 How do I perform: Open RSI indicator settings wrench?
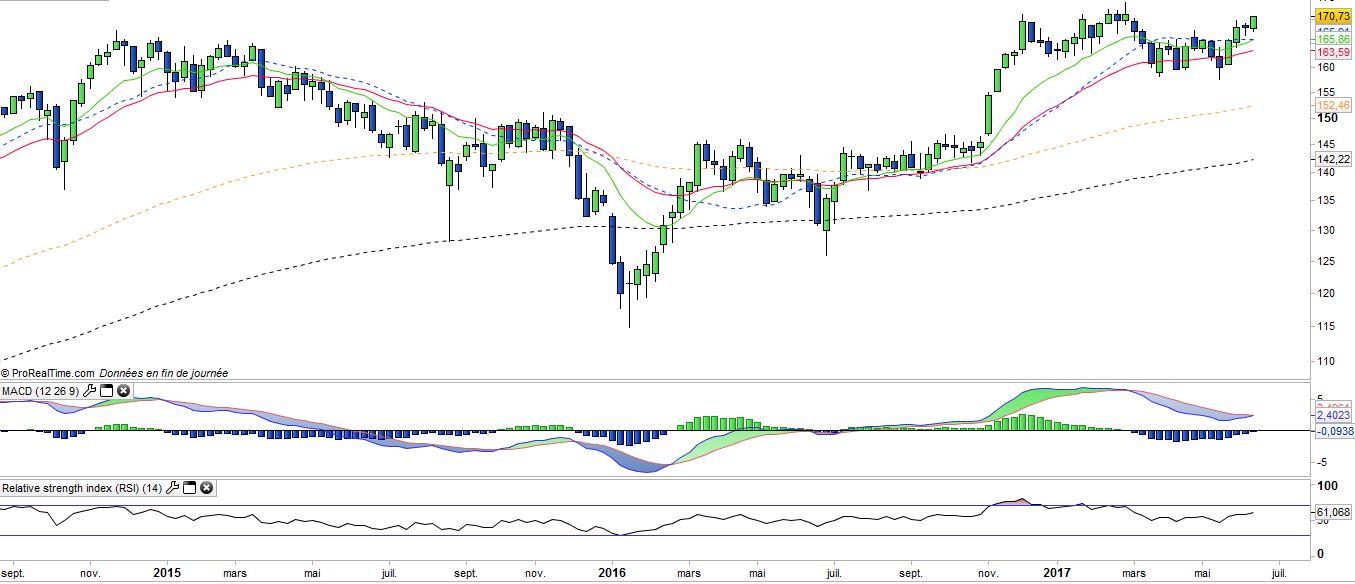click(172, 488)
